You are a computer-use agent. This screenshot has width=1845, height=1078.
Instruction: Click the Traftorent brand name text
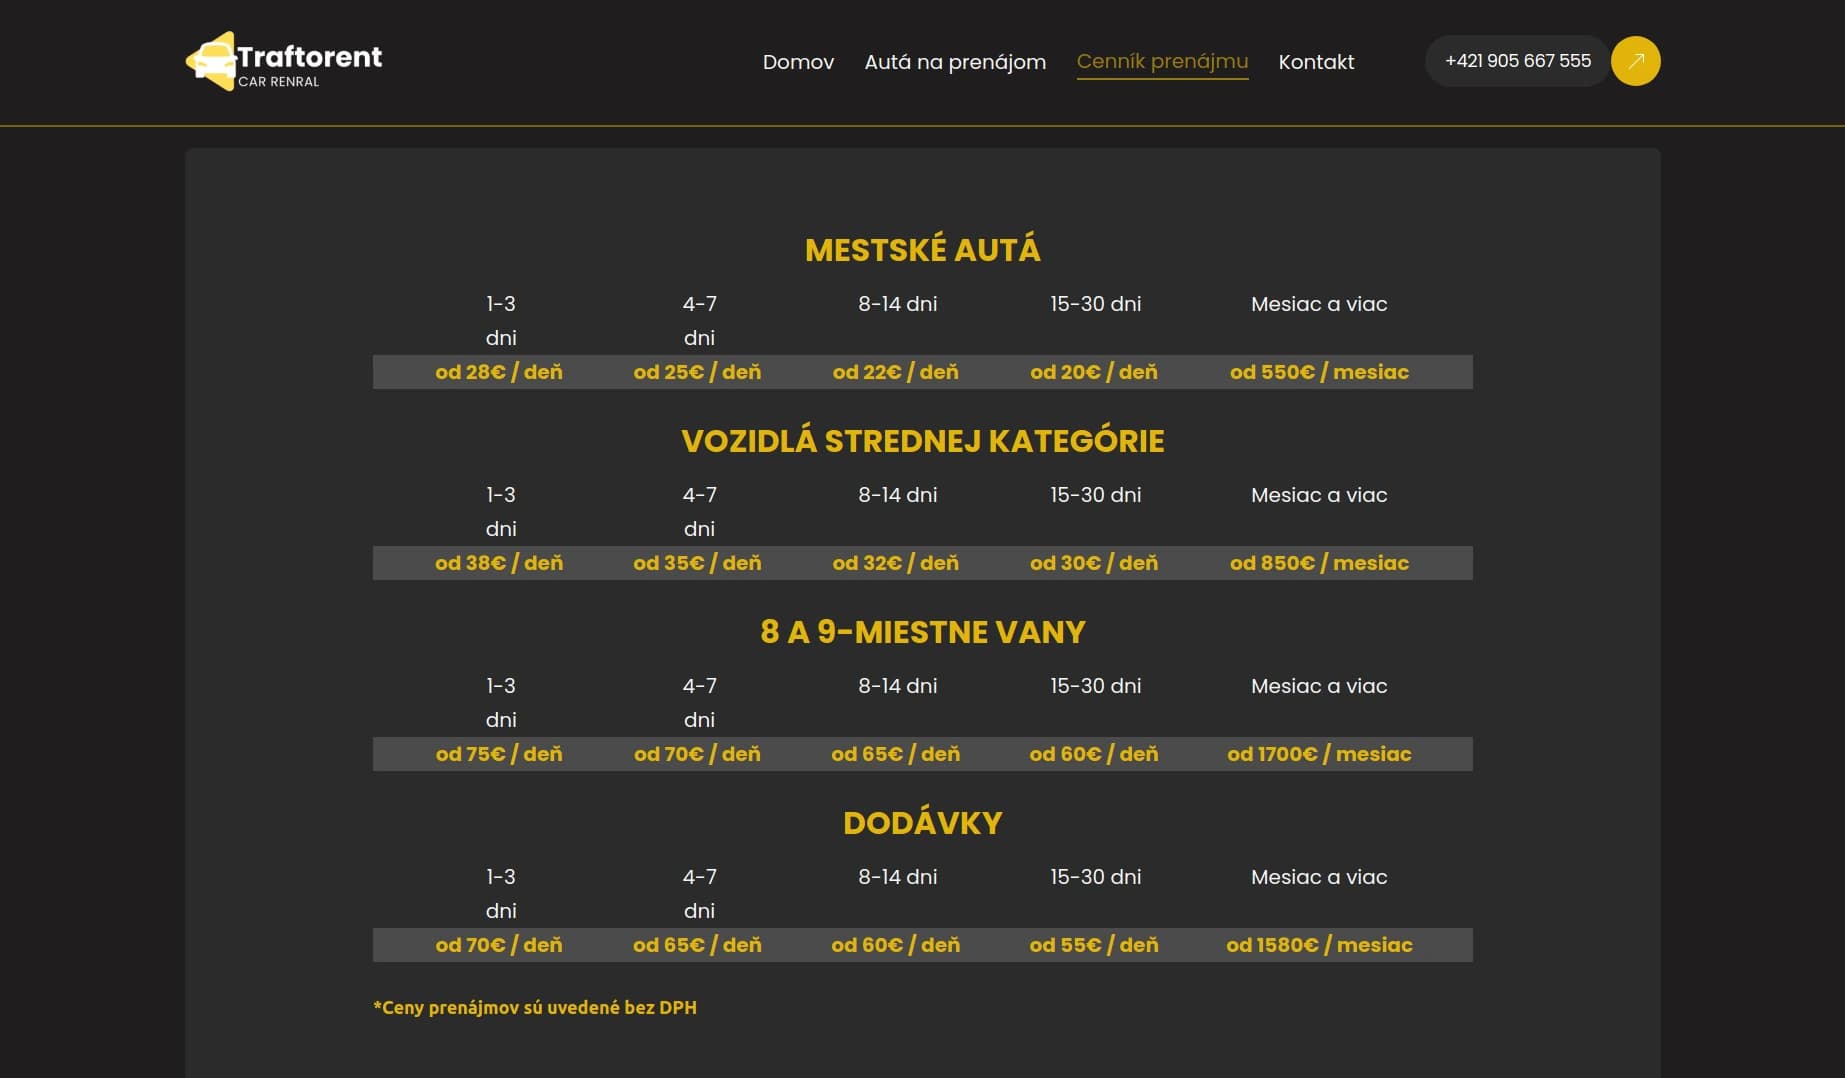tap(310, 56)
